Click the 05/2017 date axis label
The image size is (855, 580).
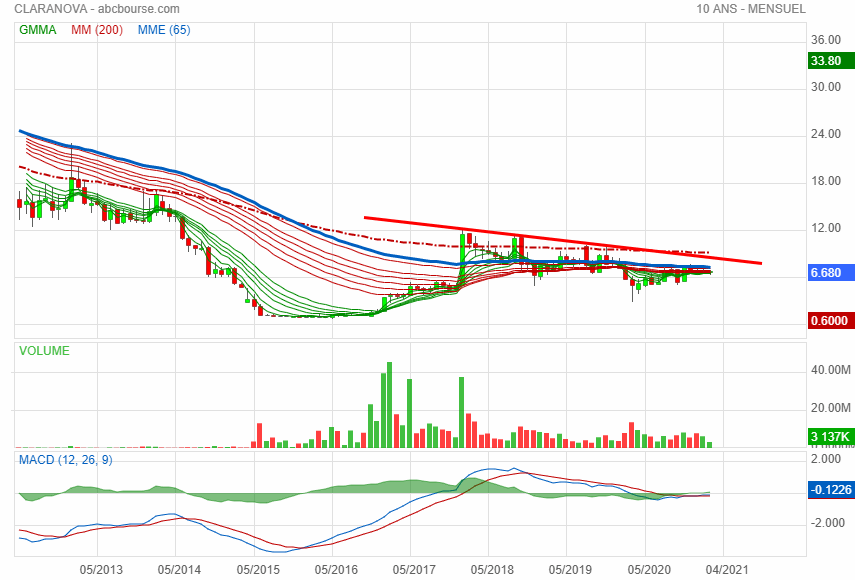(414, 570)
